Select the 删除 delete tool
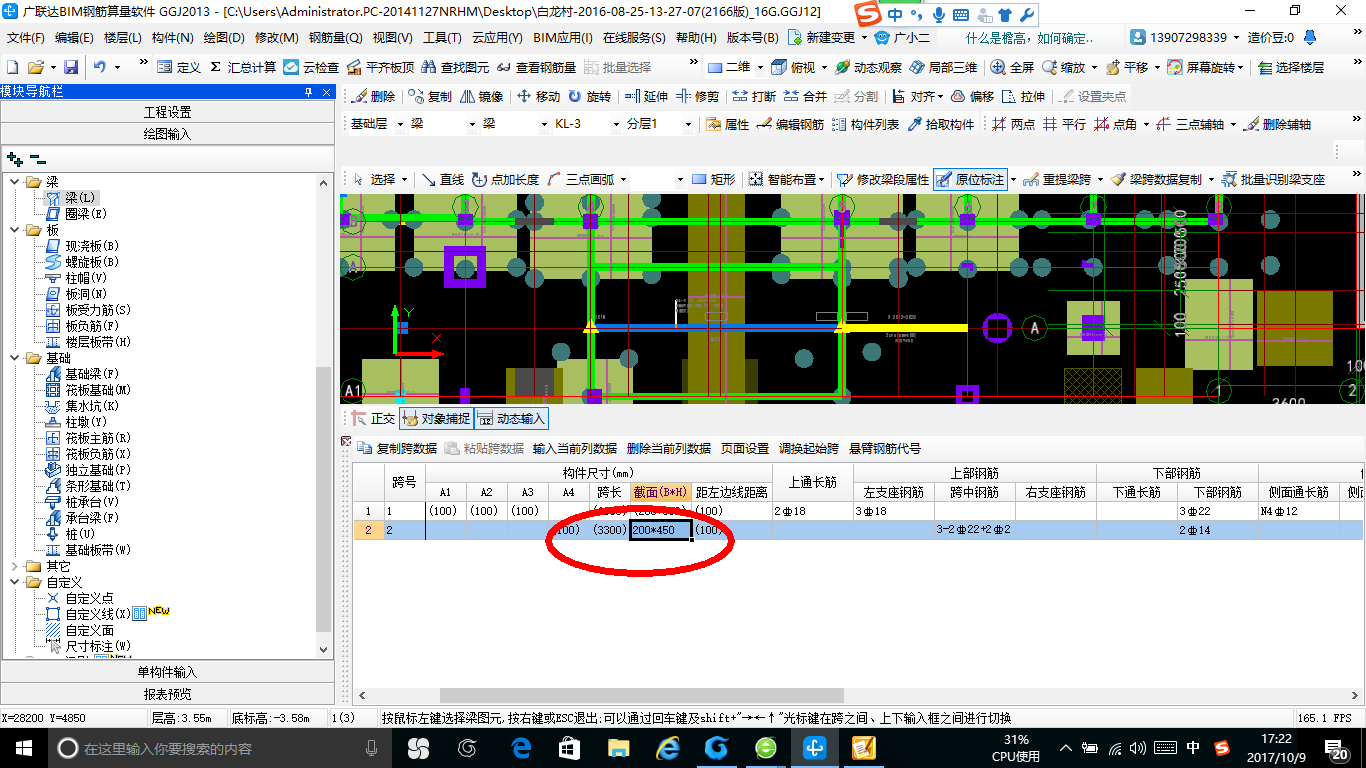This screenshot has width=1366, height=768. [x=373, y=96]
